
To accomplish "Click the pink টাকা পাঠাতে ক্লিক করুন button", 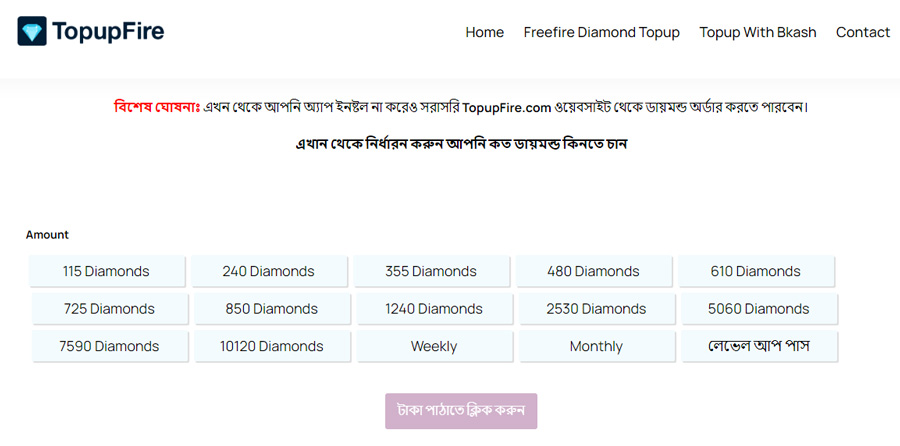I will tap(461, 411).
